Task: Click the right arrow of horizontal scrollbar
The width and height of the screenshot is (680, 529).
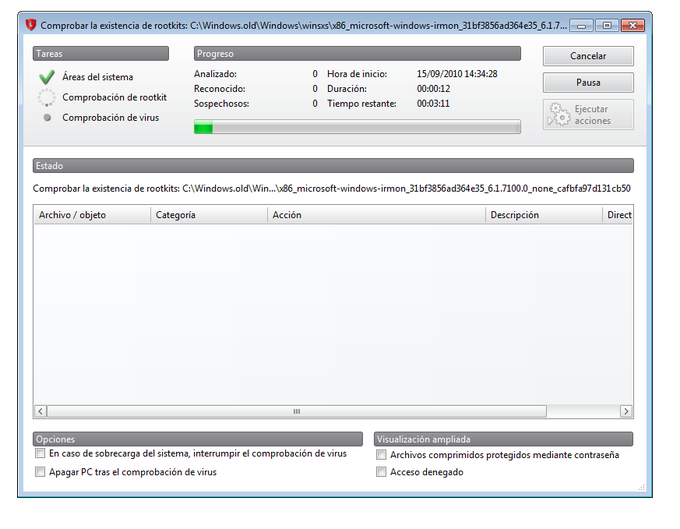Action: [x=626, y=411]
